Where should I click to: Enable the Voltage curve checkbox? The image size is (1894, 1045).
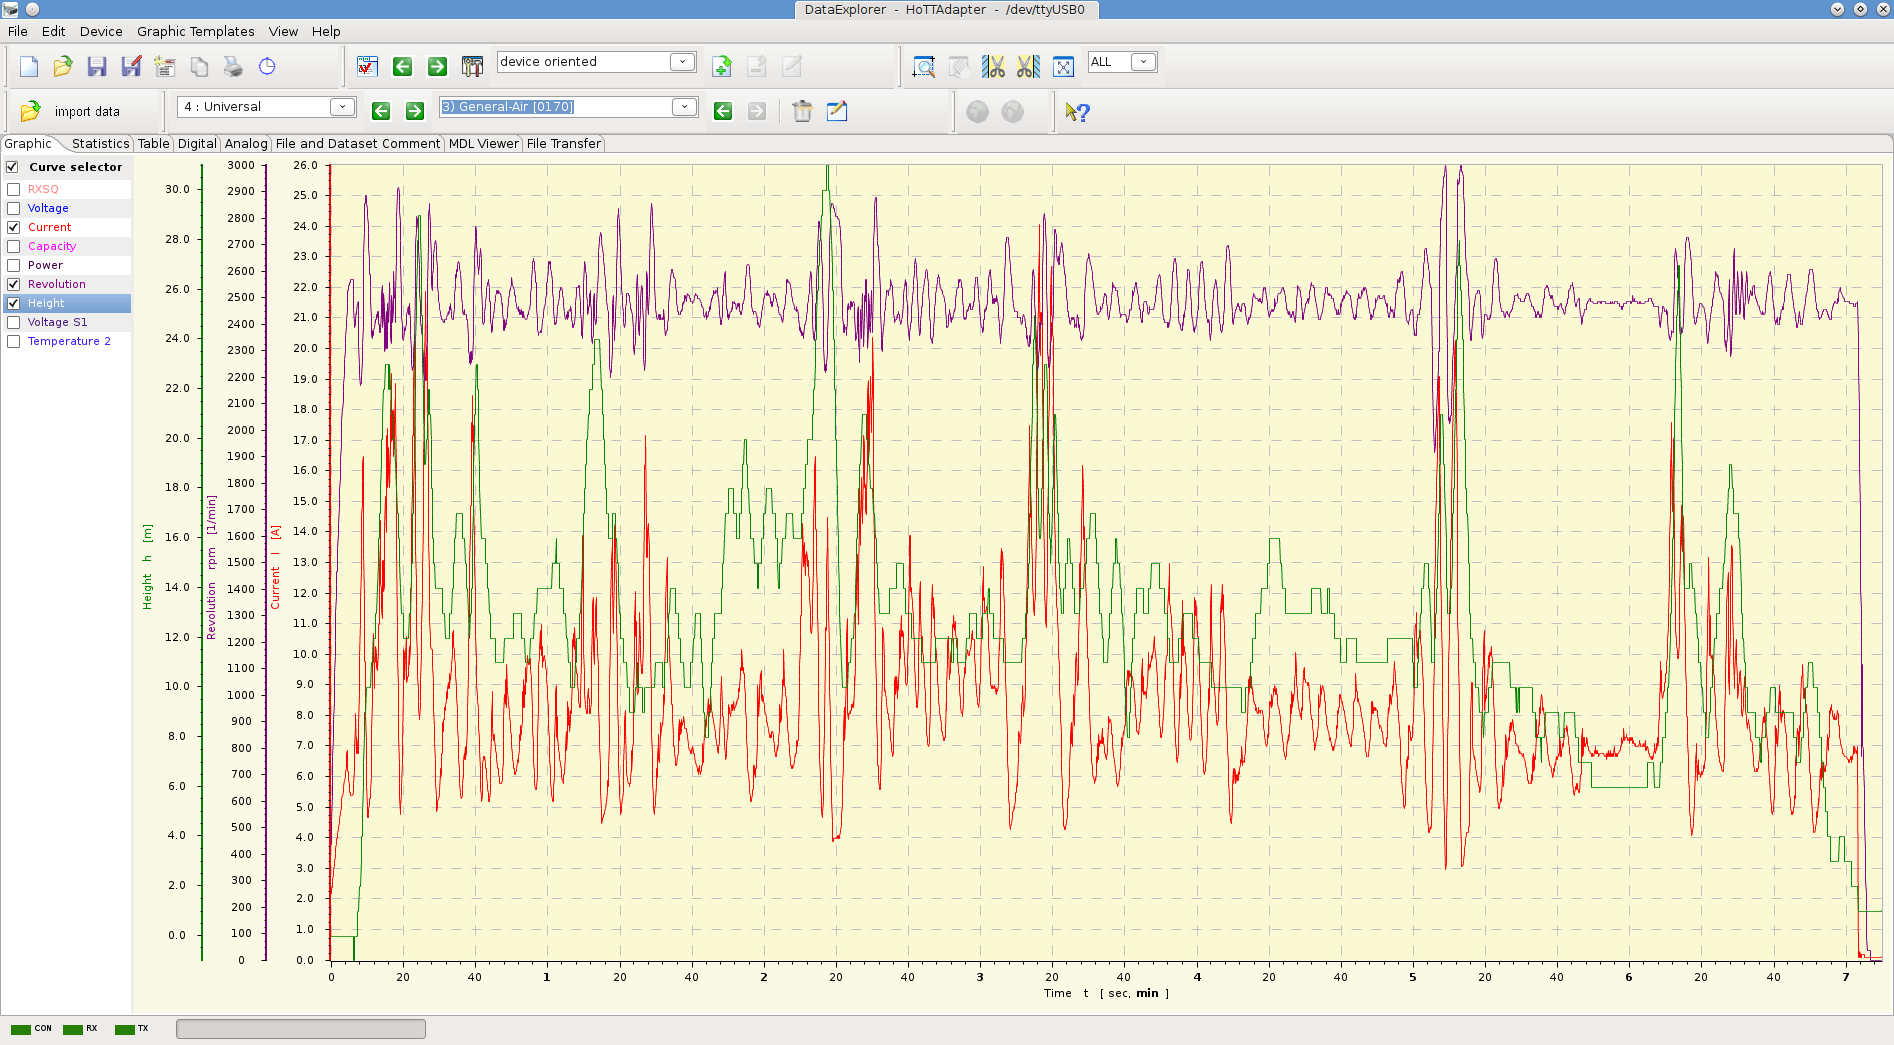(x=14, y=208)
